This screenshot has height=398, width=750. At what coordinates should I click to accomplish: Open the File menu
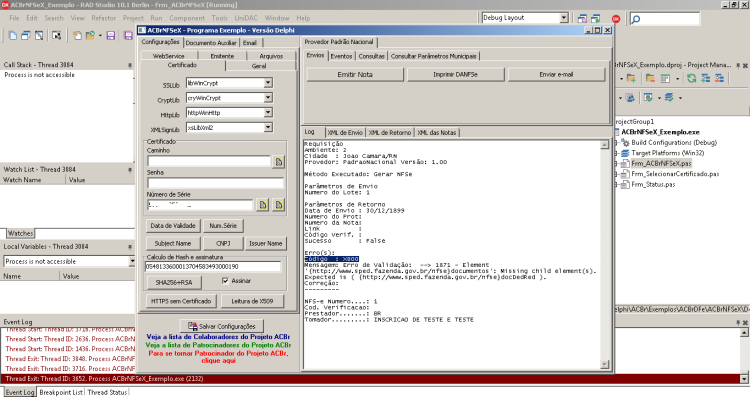click(x=14, y=18)
